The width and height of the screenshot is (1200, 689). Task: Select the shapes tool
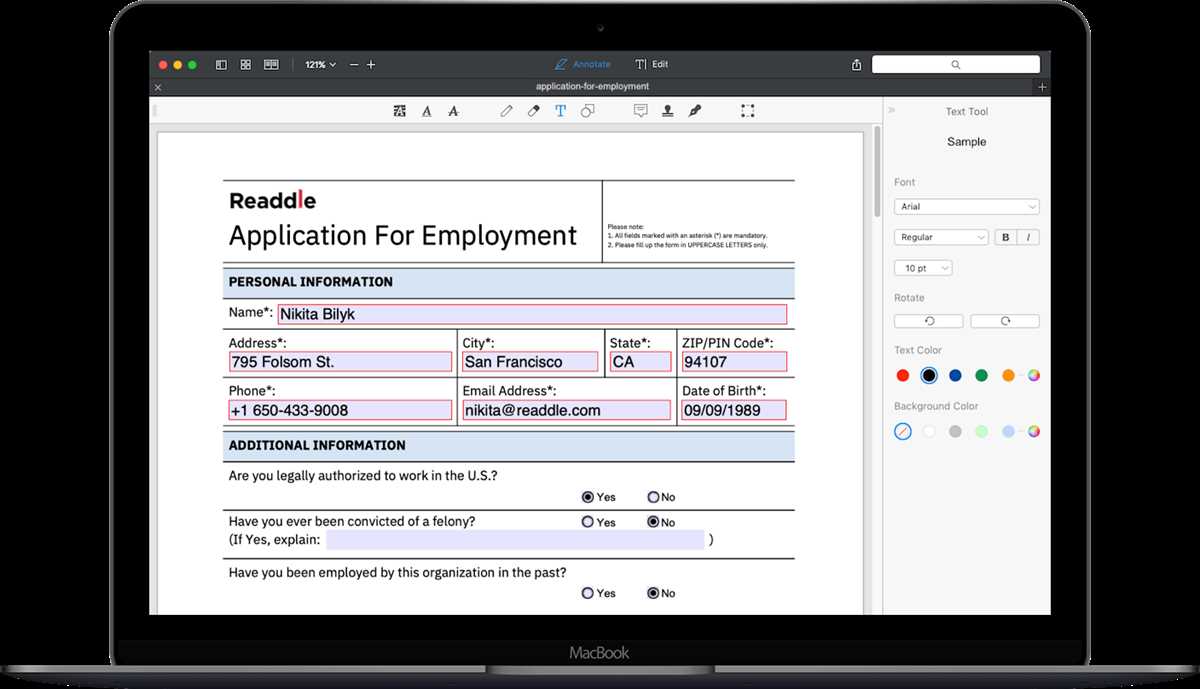(x=587, y=111)
